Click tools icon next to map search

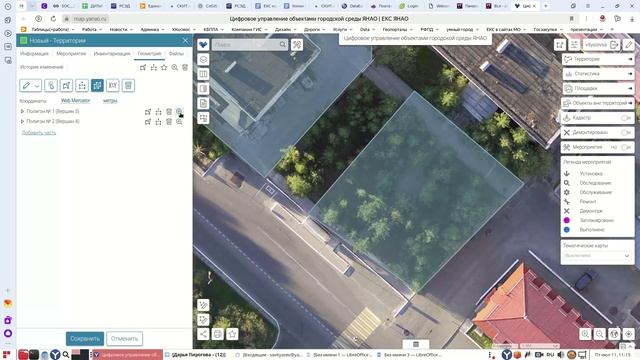point(297,44)
